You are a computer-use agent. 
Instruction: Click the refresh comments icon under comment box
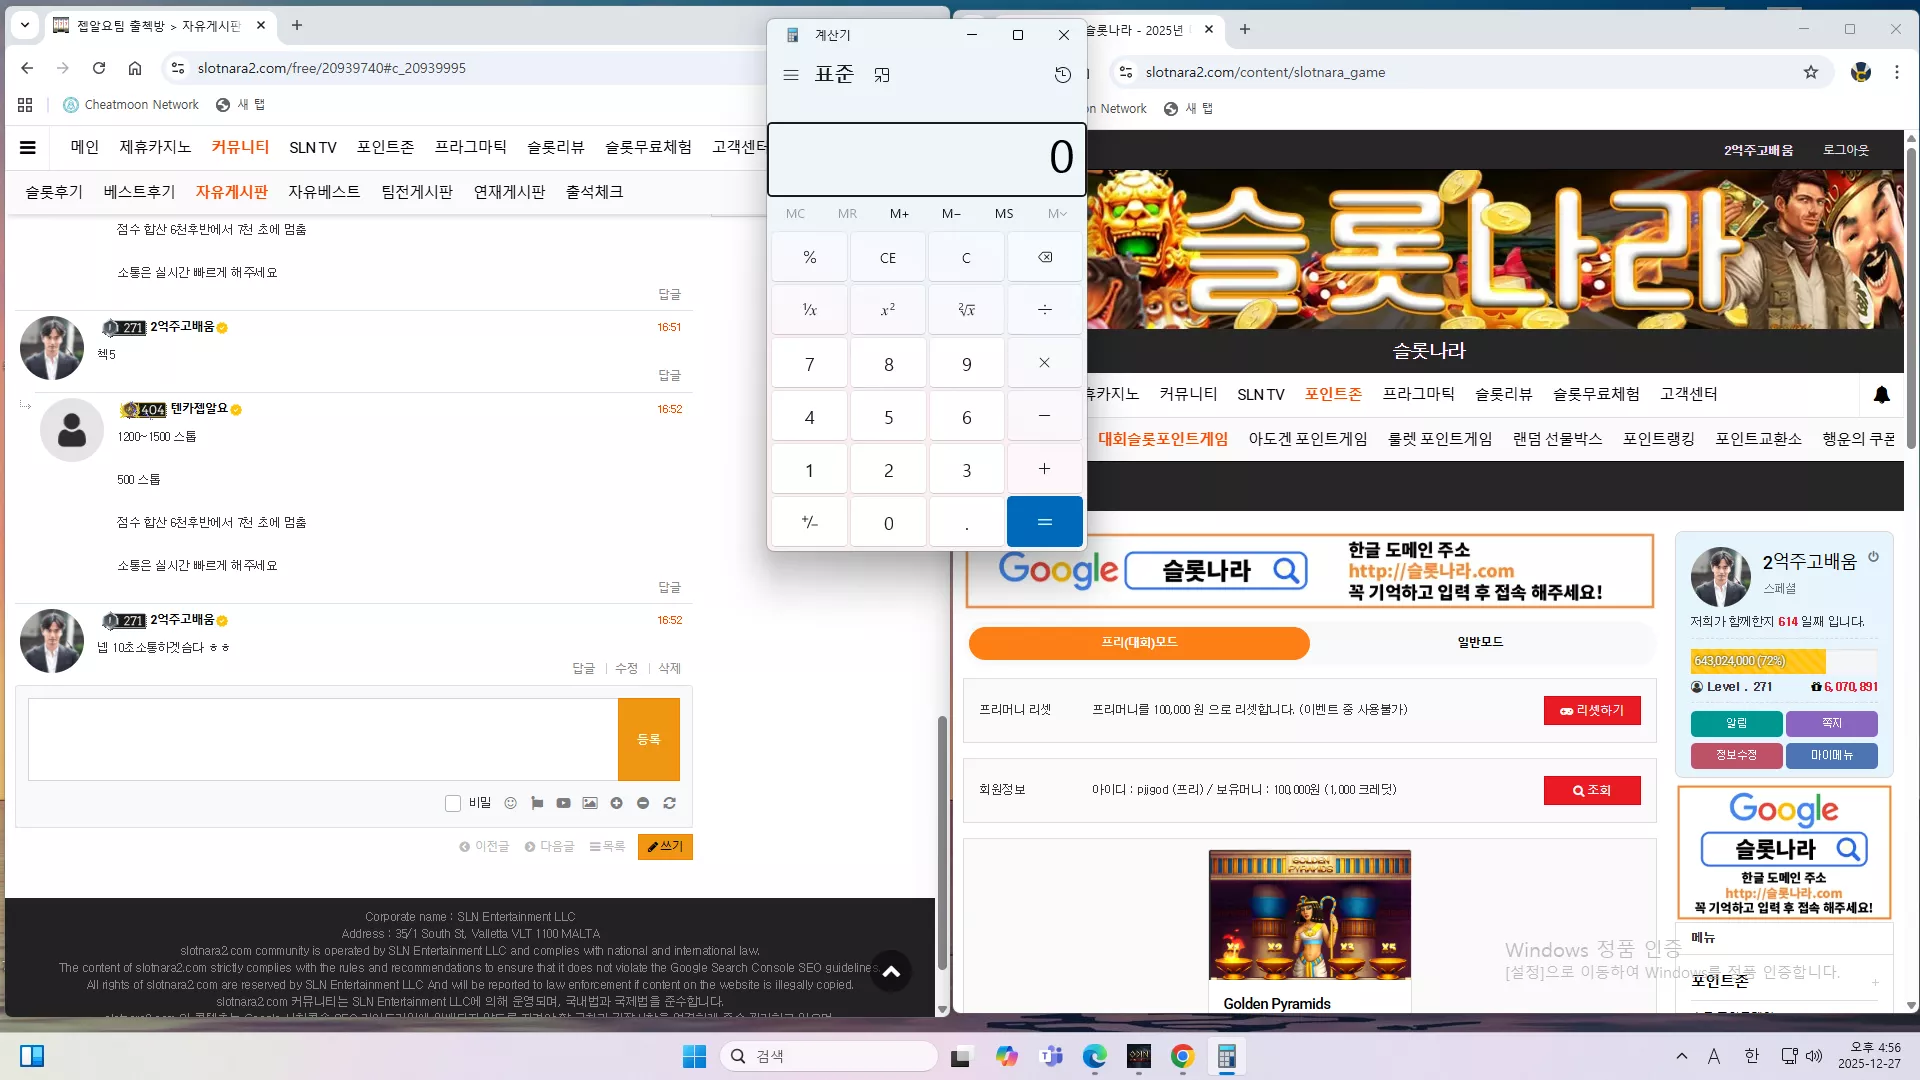670,803
